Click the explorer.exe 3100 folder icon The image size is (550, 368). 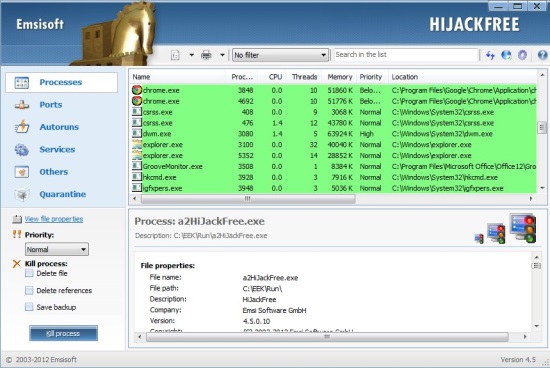[136, 145]
